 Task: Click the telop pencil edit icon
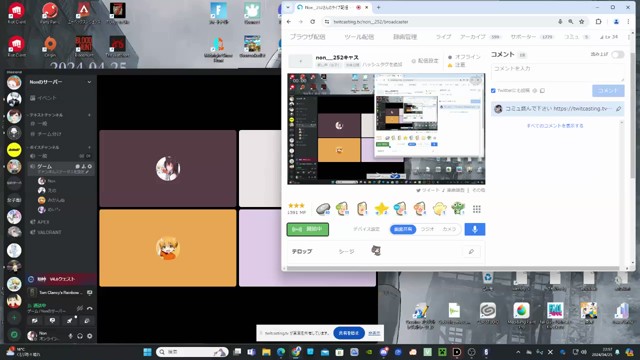471,251
